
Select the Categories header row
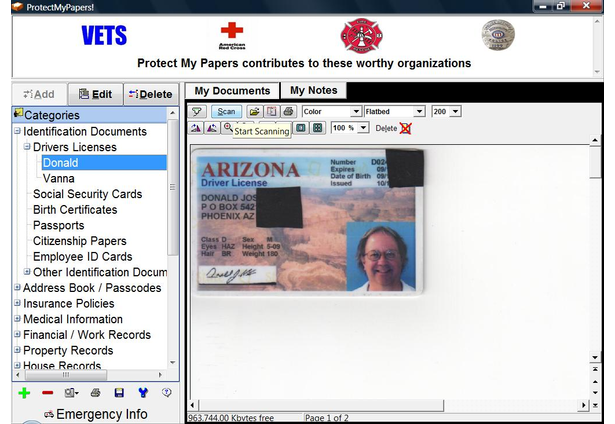(x=90, y=115)
